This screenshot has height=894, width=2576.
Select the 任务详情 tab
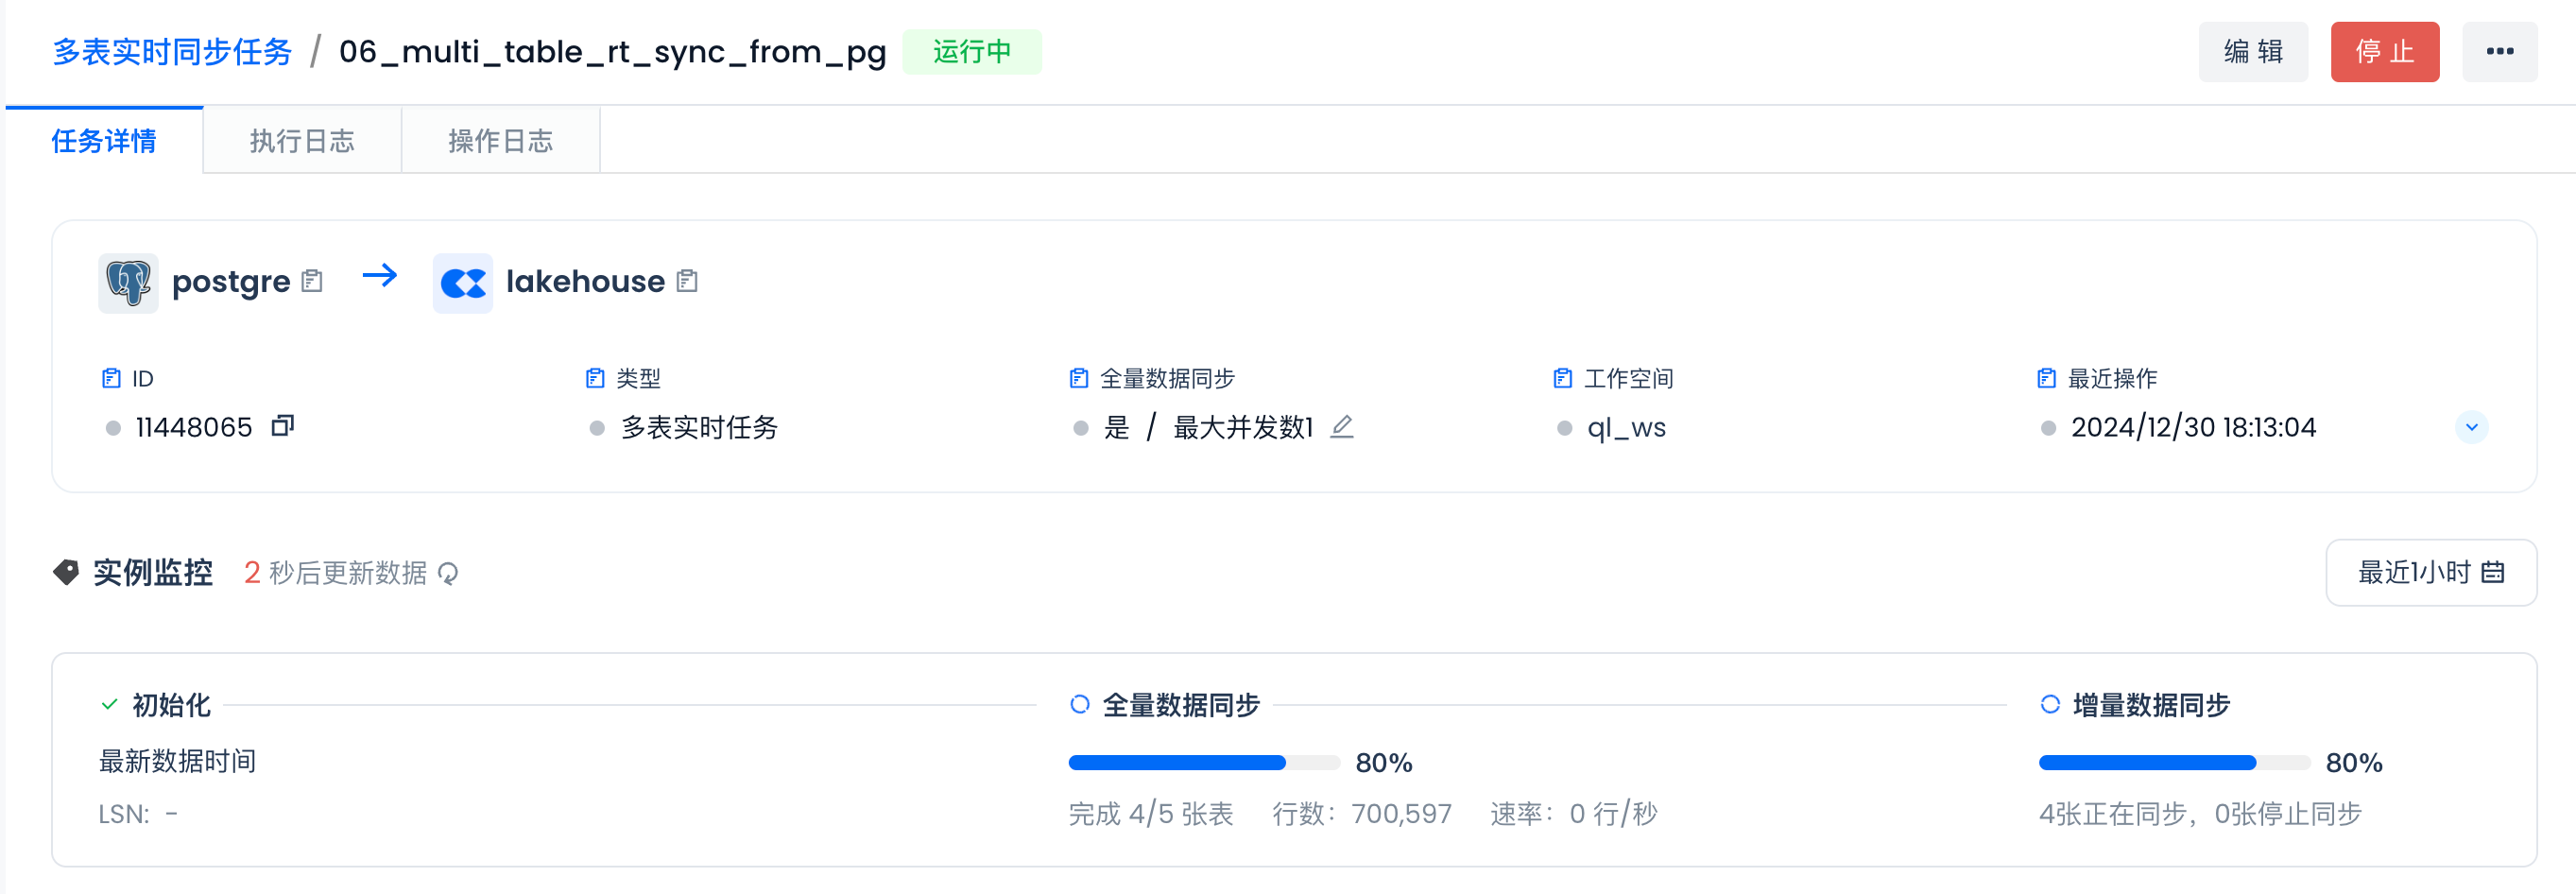[104, 141]
